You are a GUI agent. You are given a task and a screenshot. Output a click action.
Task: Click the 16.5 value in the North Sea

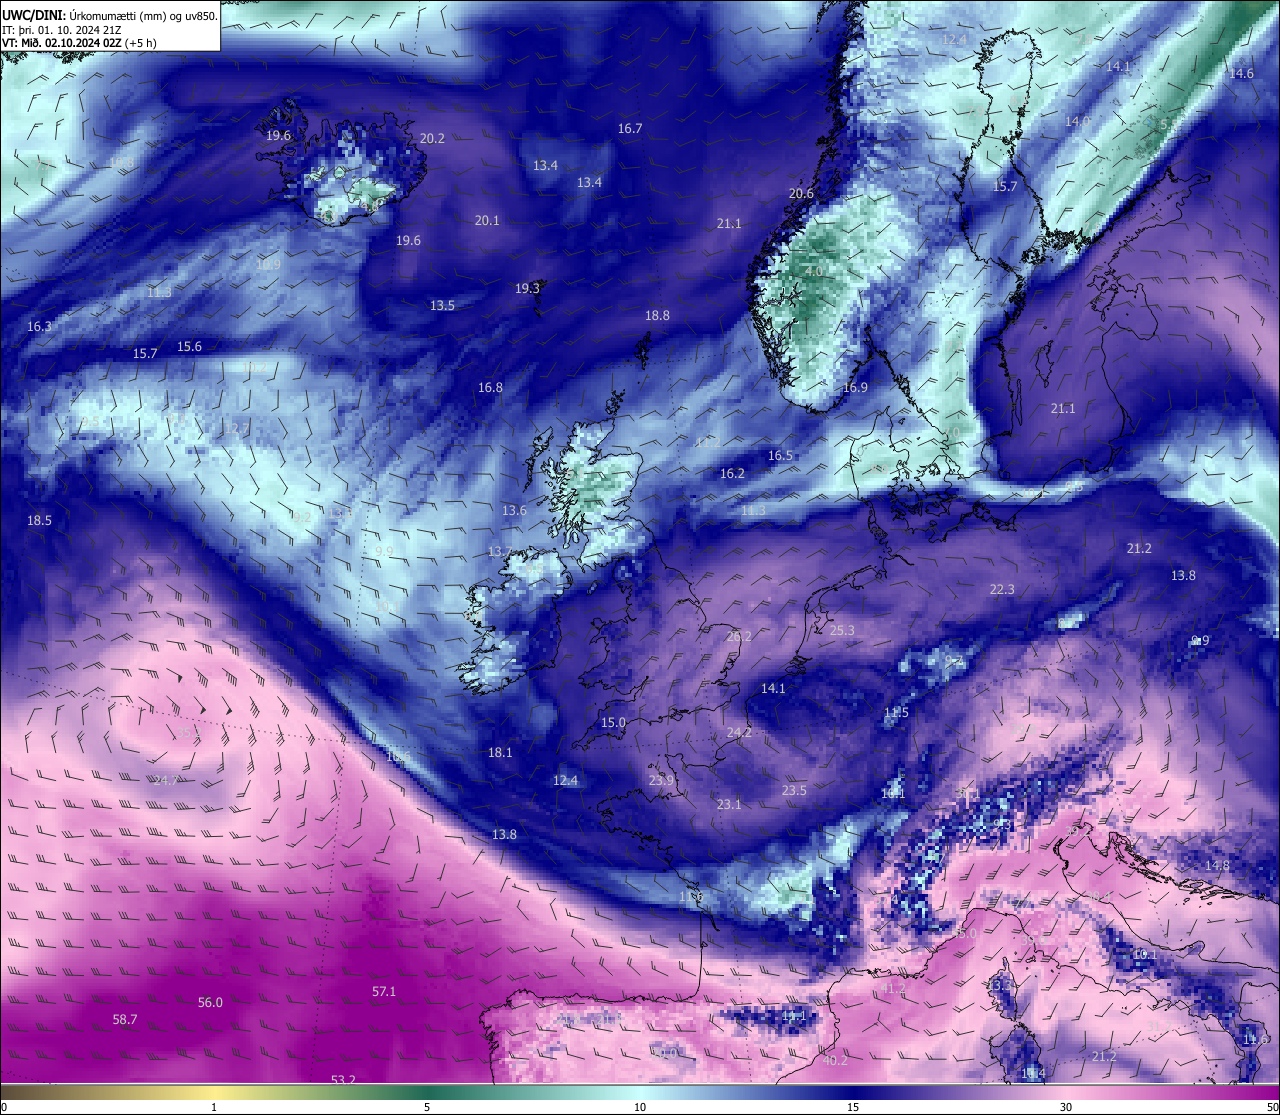(x=780, y=455)
